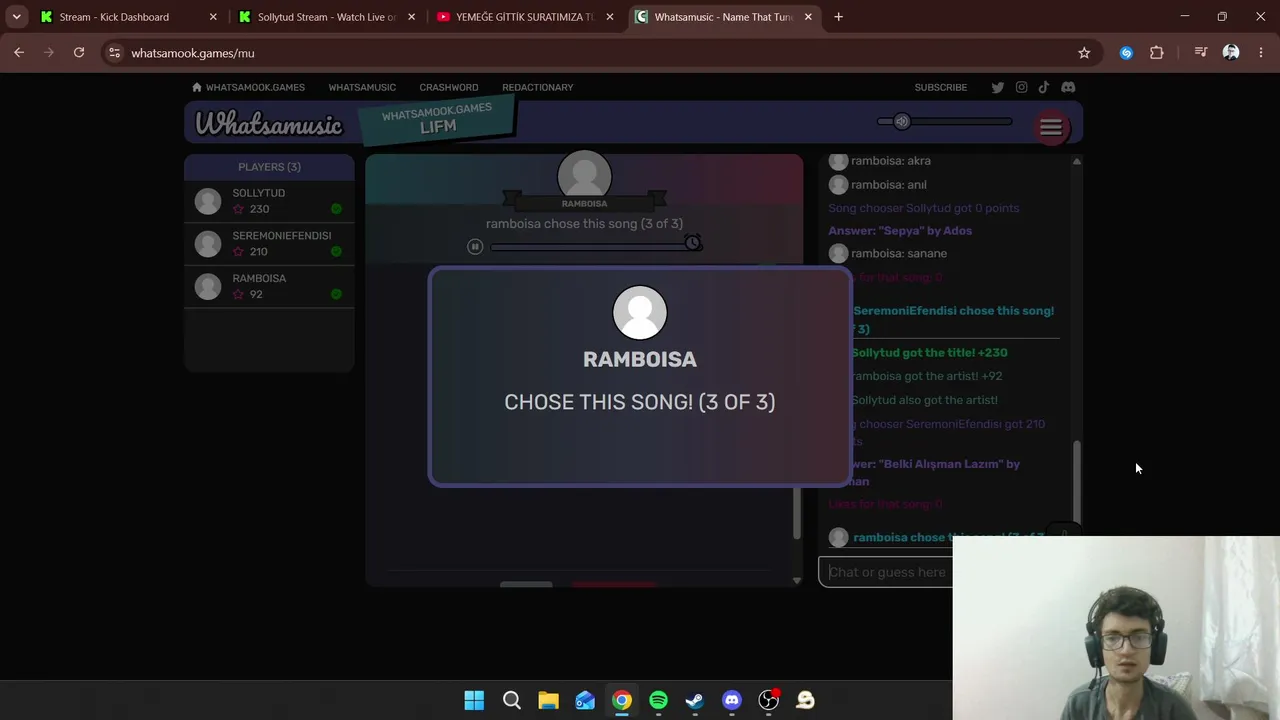Open the tab search dropdown arrow
The height and width of the screenshot is (720, 1280).
point(16,17)
